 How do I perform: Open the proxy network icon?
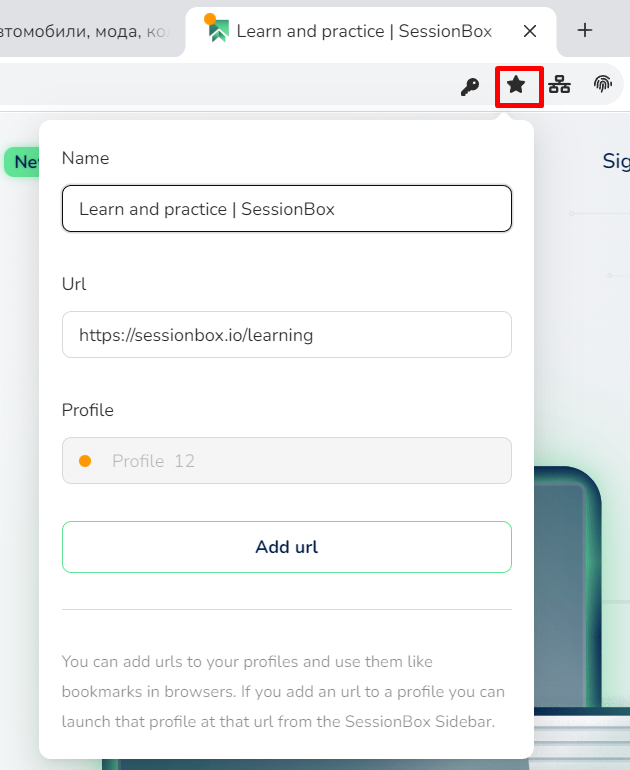559,84
